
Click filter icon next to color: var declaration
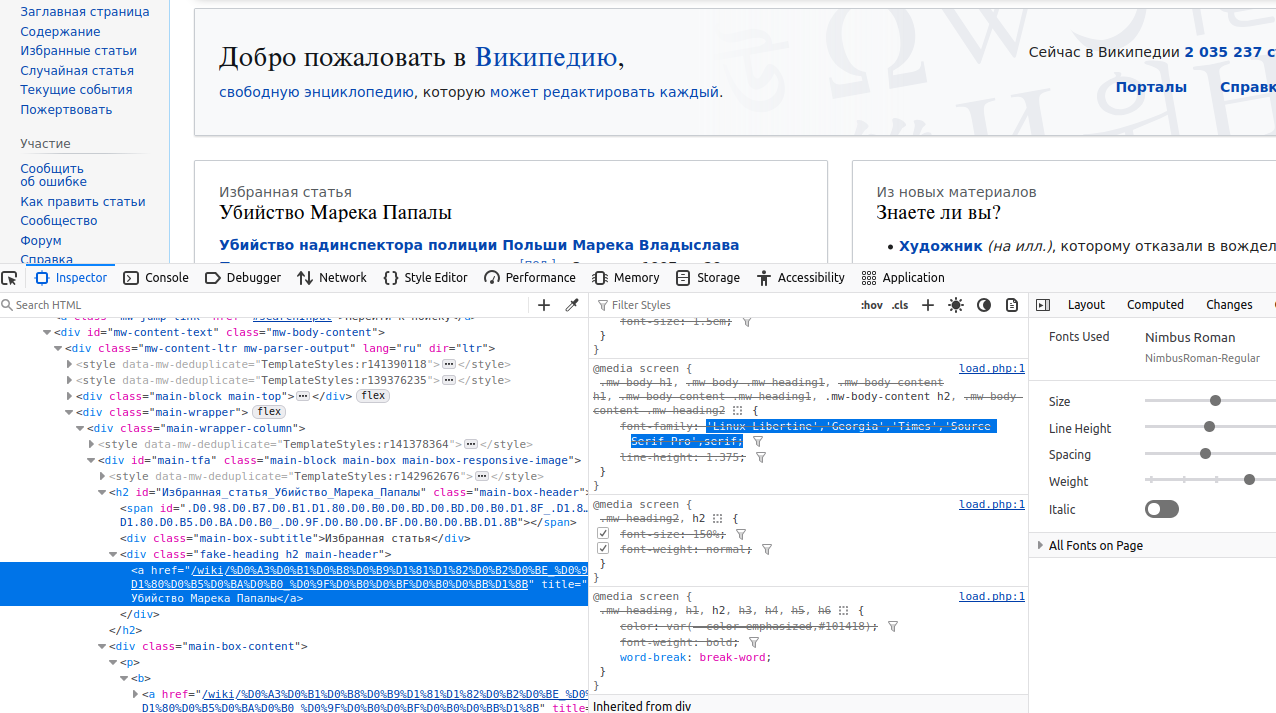(893, 626)
